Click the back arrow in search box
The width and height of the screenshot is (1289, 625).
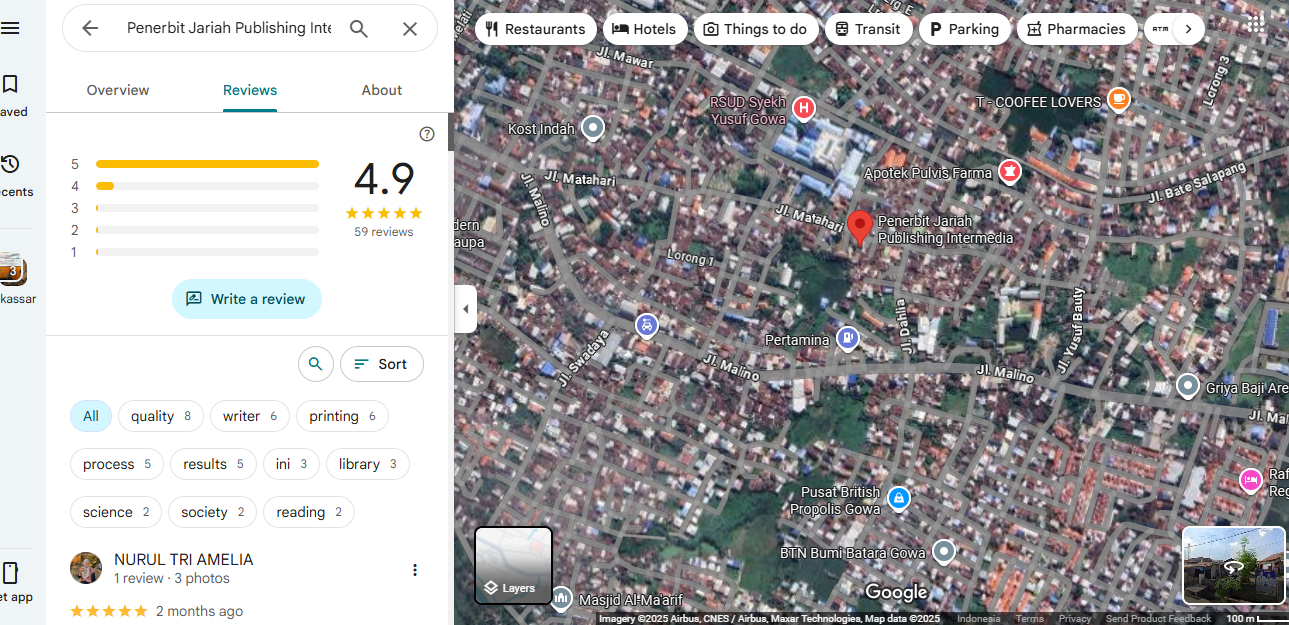pyautogui.click(x=90, y=28)
